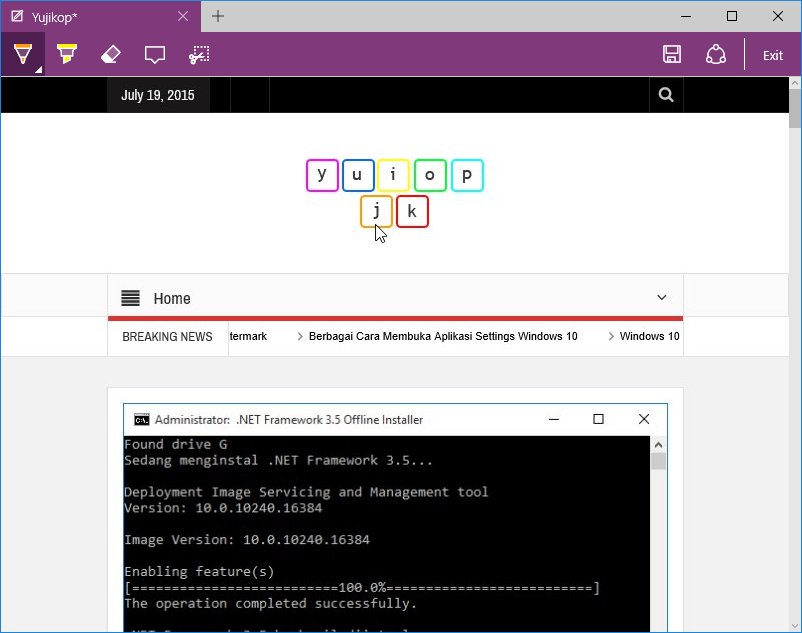Expand the navigation dropdown chevron
802x633 pixels.
click(661, 298)
